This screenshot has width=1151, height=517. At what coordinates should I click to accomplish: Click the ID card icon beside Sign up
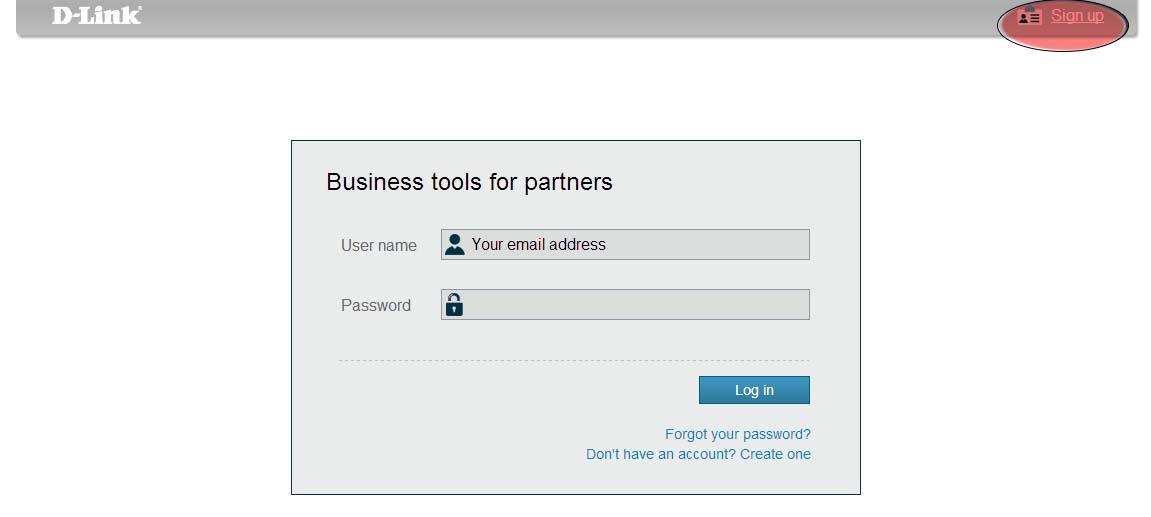pos(1029,16)
